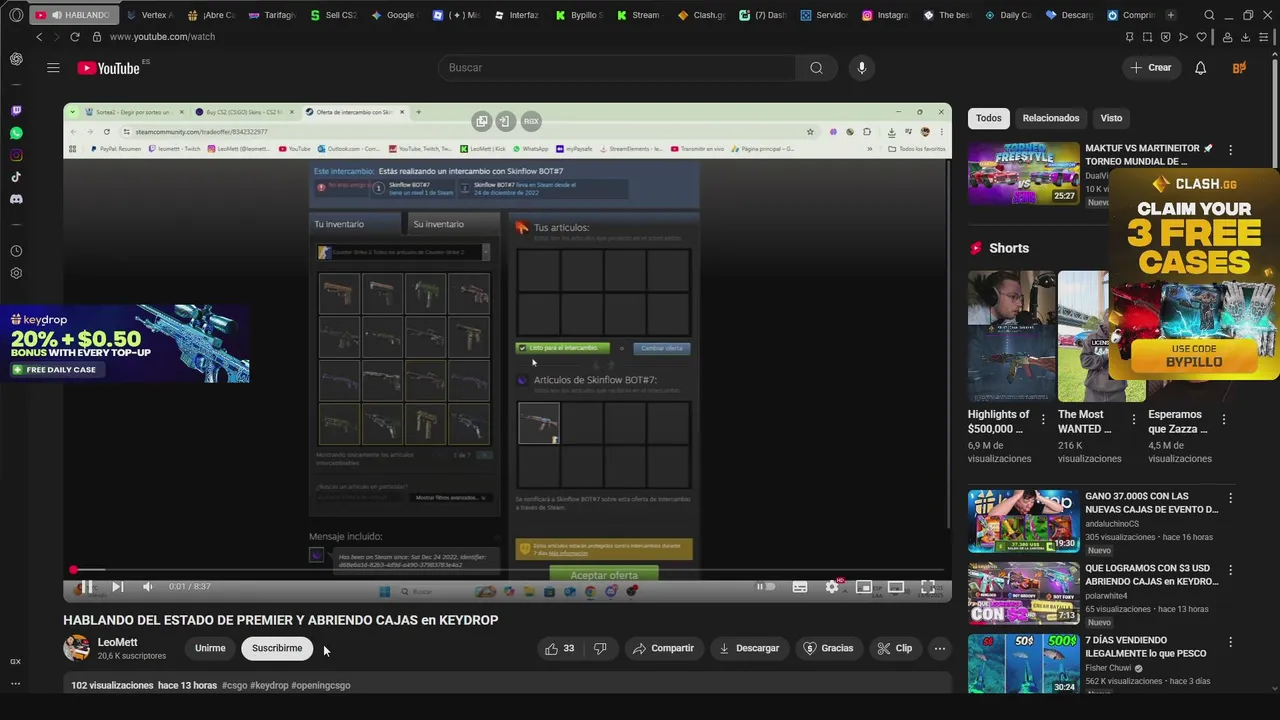This screenshot has height=720, width=1280.
Task: Open Opera main menu logo icon
Action: click(16, 15)
